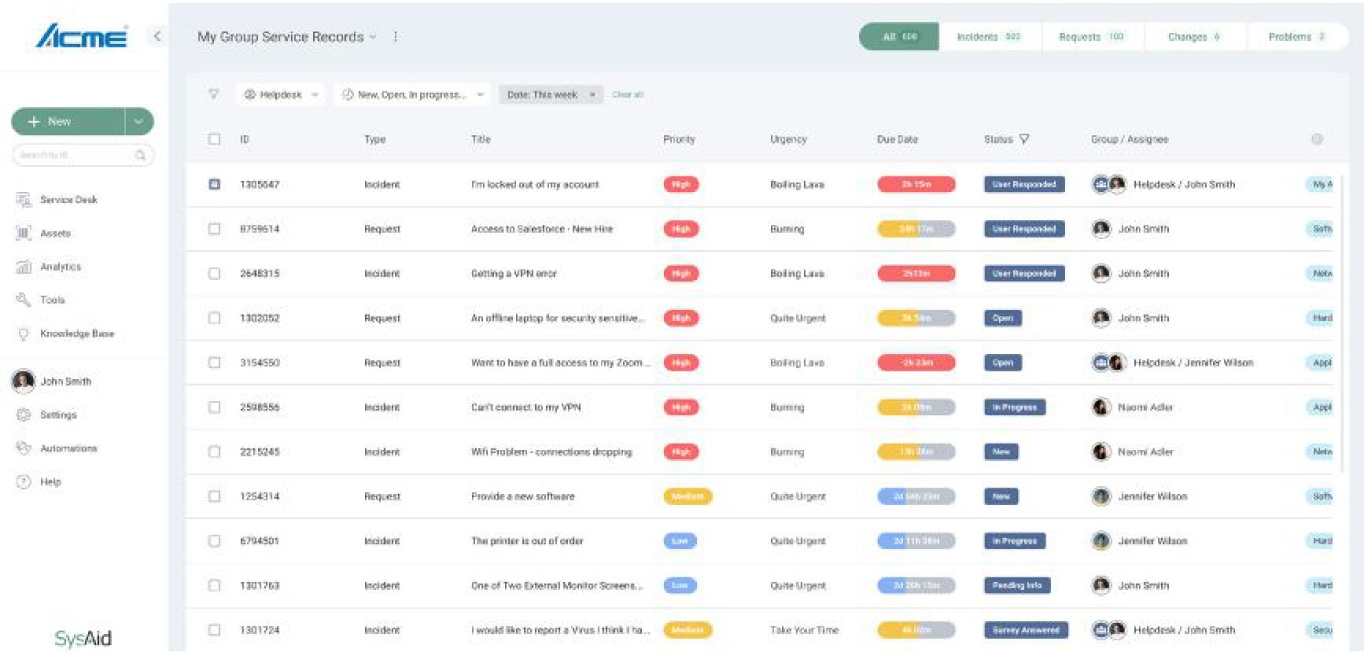The height and width of the screenshot is (655, 1366).
Task: Open the John Smith profile in sidebar
Action: [52, 381]
